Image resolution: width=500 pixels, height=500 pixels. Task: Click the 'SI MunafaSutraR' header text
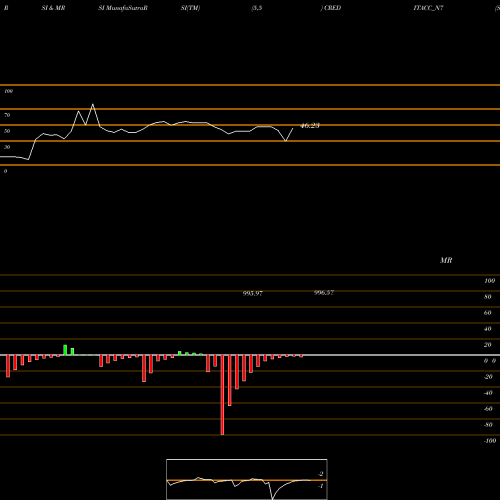[x=123, y=8]
